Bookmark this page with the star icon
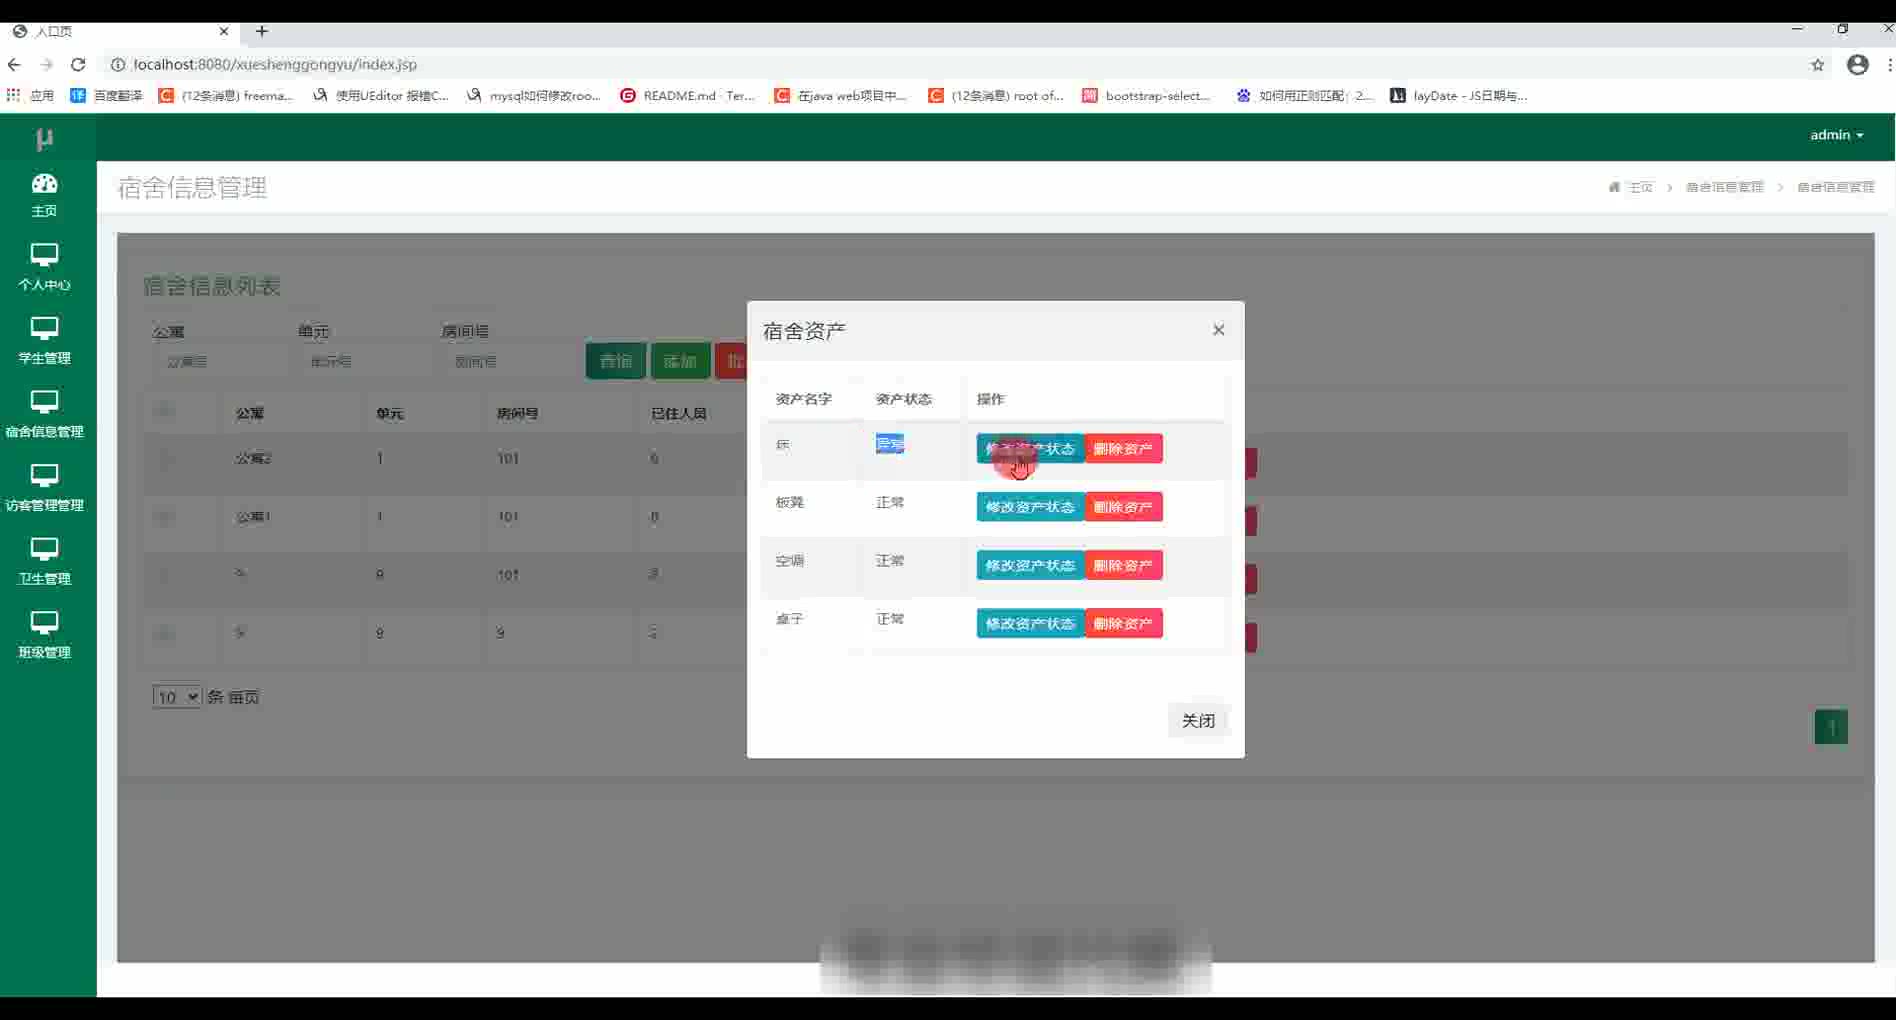Image resolution: width=1896 pixels, height=1020 pixels. pos(1817,65)
